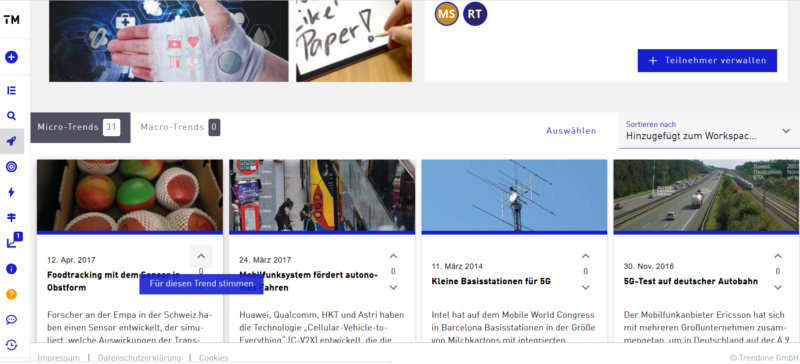This screenshot has width=800, height=364.
Task: Open the list view icon in sidebar
Action: pos(11,90)
